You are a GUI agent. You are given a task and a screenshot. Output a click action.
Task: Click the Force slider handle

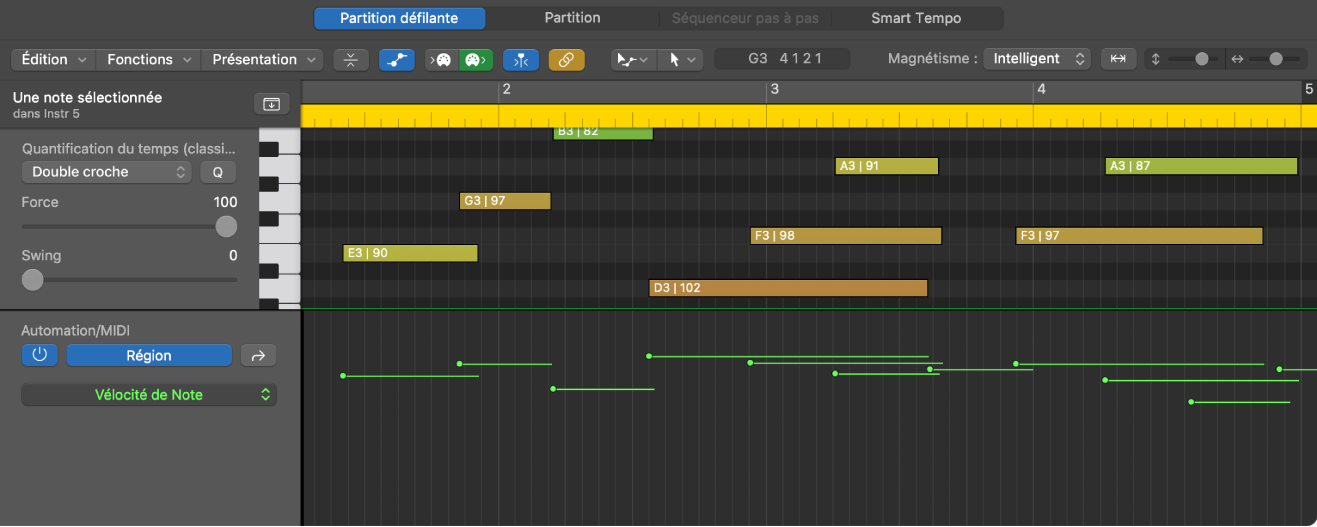(227, 226)
